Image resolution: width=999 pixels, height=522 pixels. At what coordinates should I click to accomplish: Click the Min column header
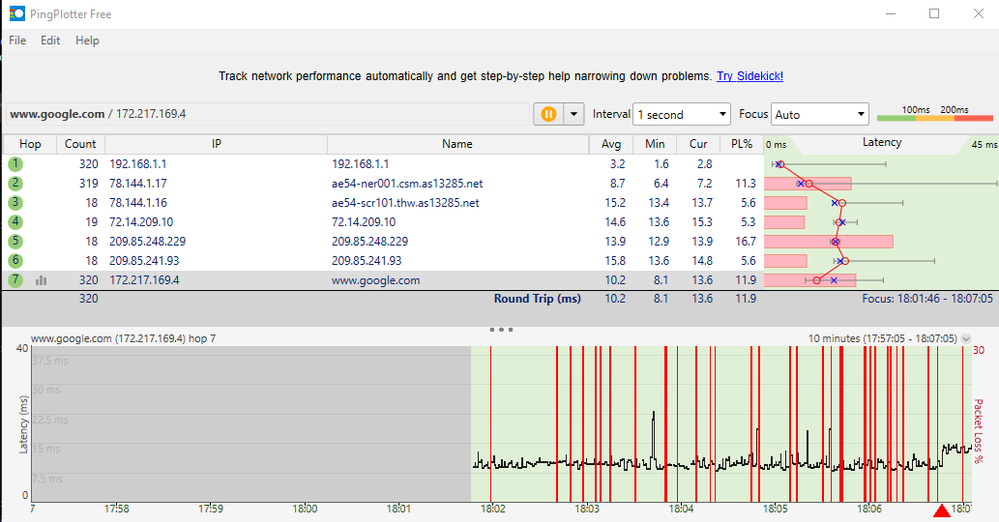pyautogui.click(x=654, y=144)
